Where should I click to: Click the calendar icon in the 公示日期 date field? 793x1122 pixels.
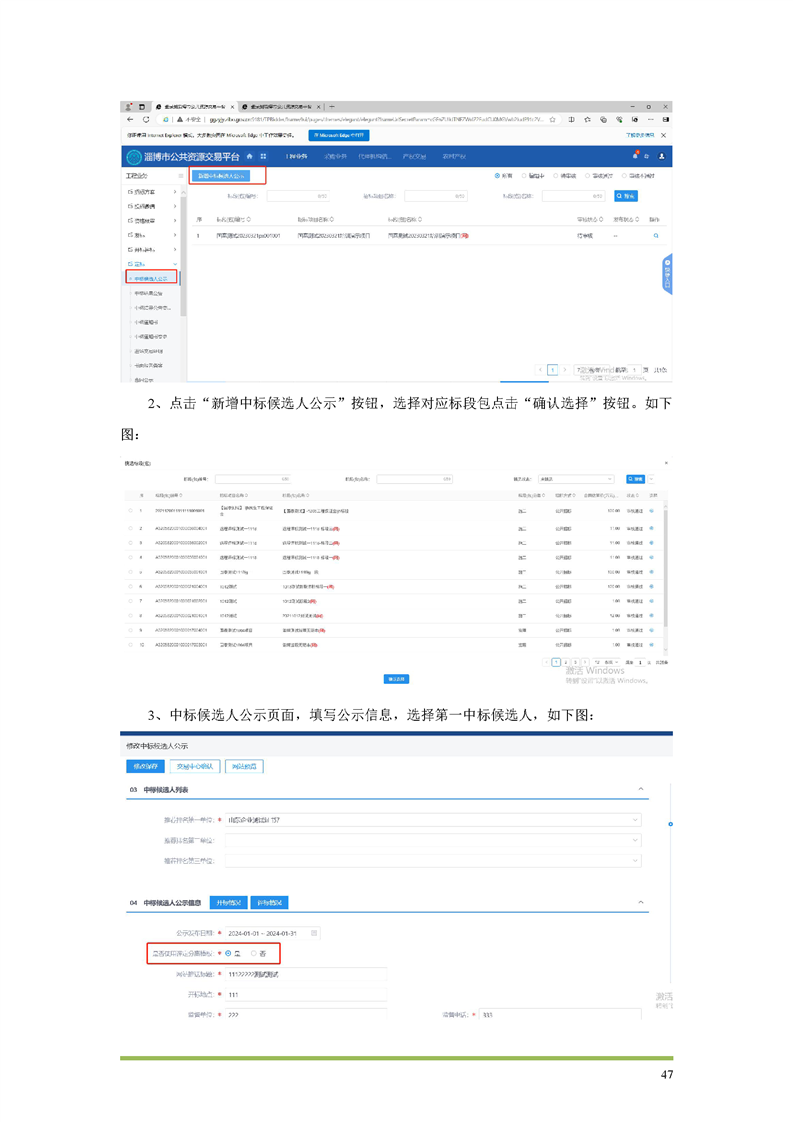coord(314,933)
